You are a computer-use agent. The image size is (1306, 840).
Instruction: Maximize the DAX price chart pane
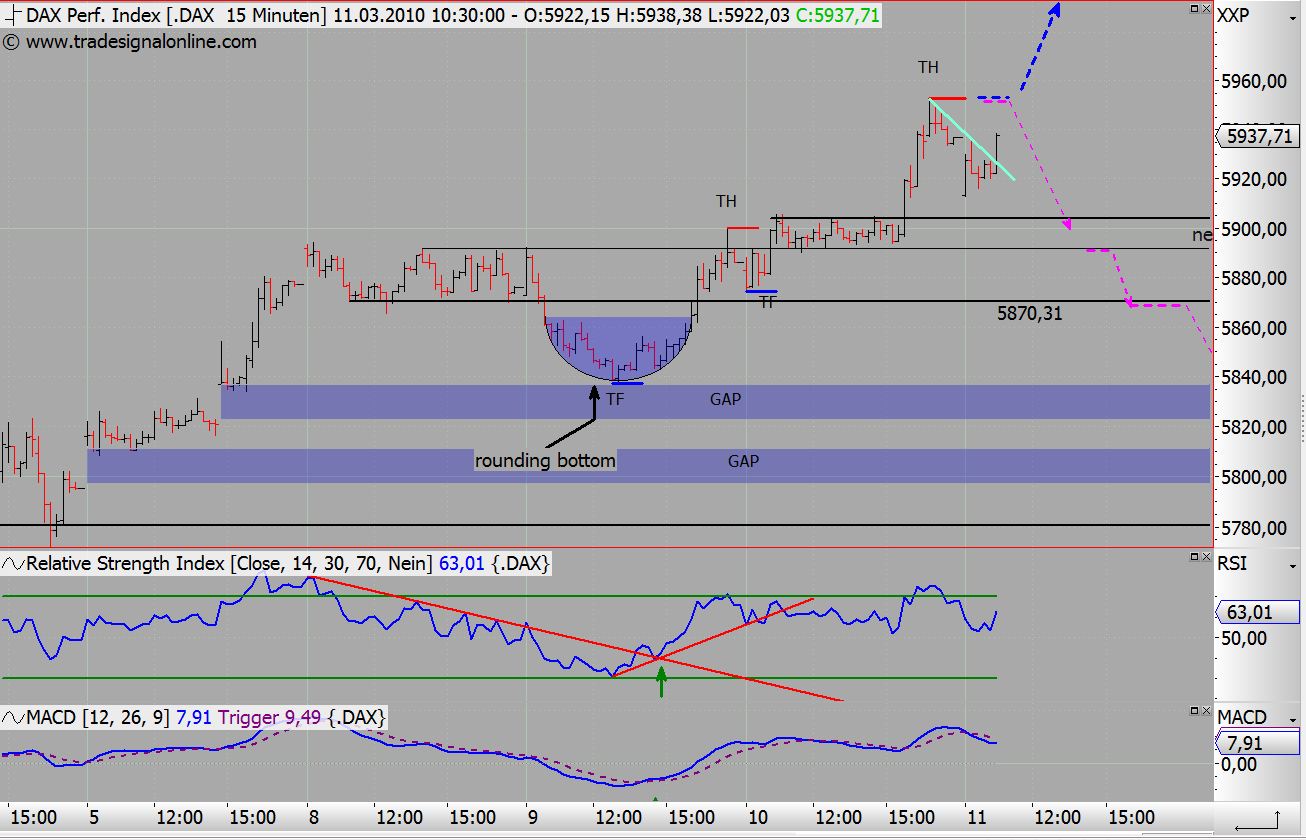point(1194,9)
